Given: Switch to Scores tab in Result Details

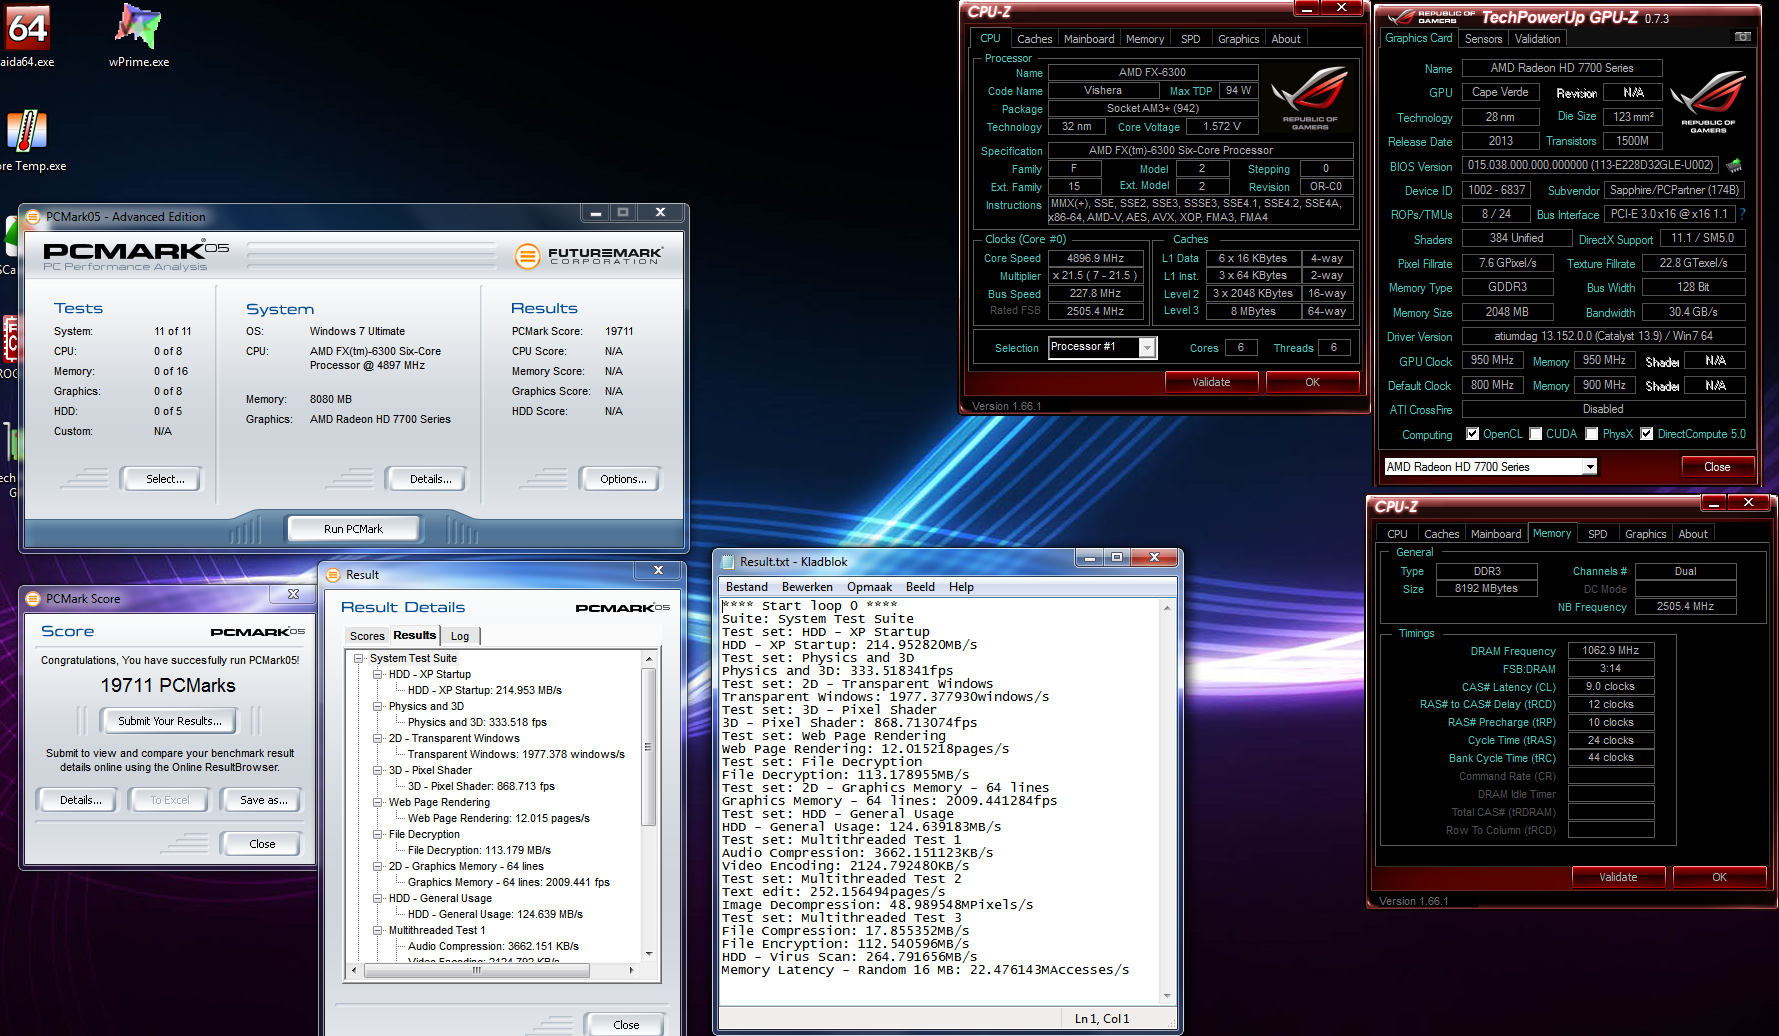Looking at the screenshot, I should click(367, 636).
